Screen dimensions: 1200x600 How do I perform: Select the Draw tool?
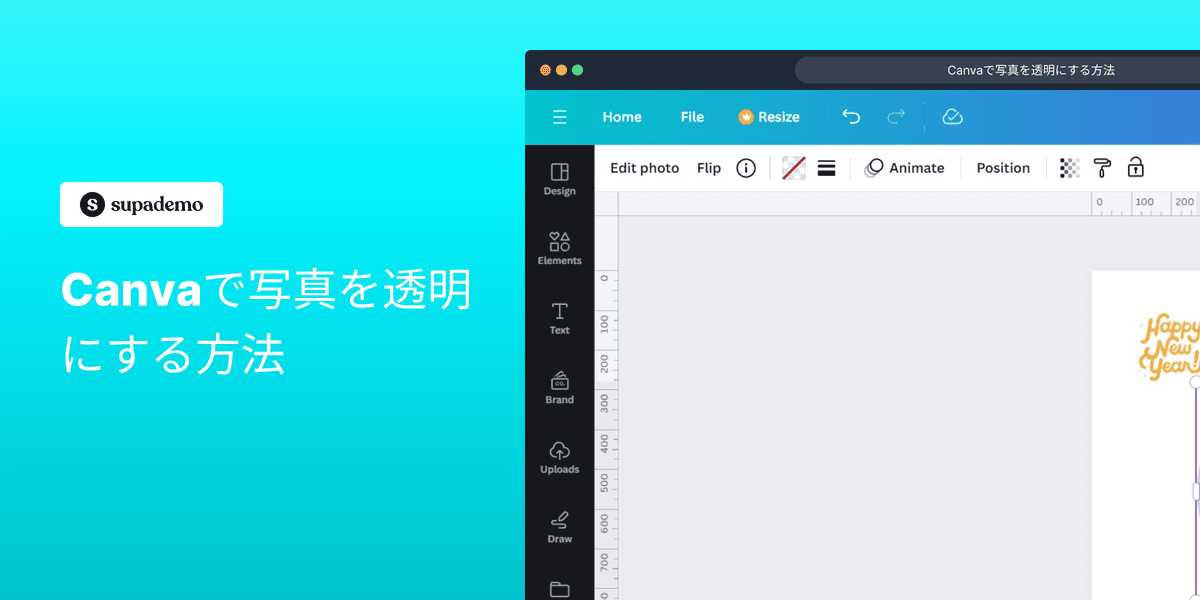pos(559,526)
